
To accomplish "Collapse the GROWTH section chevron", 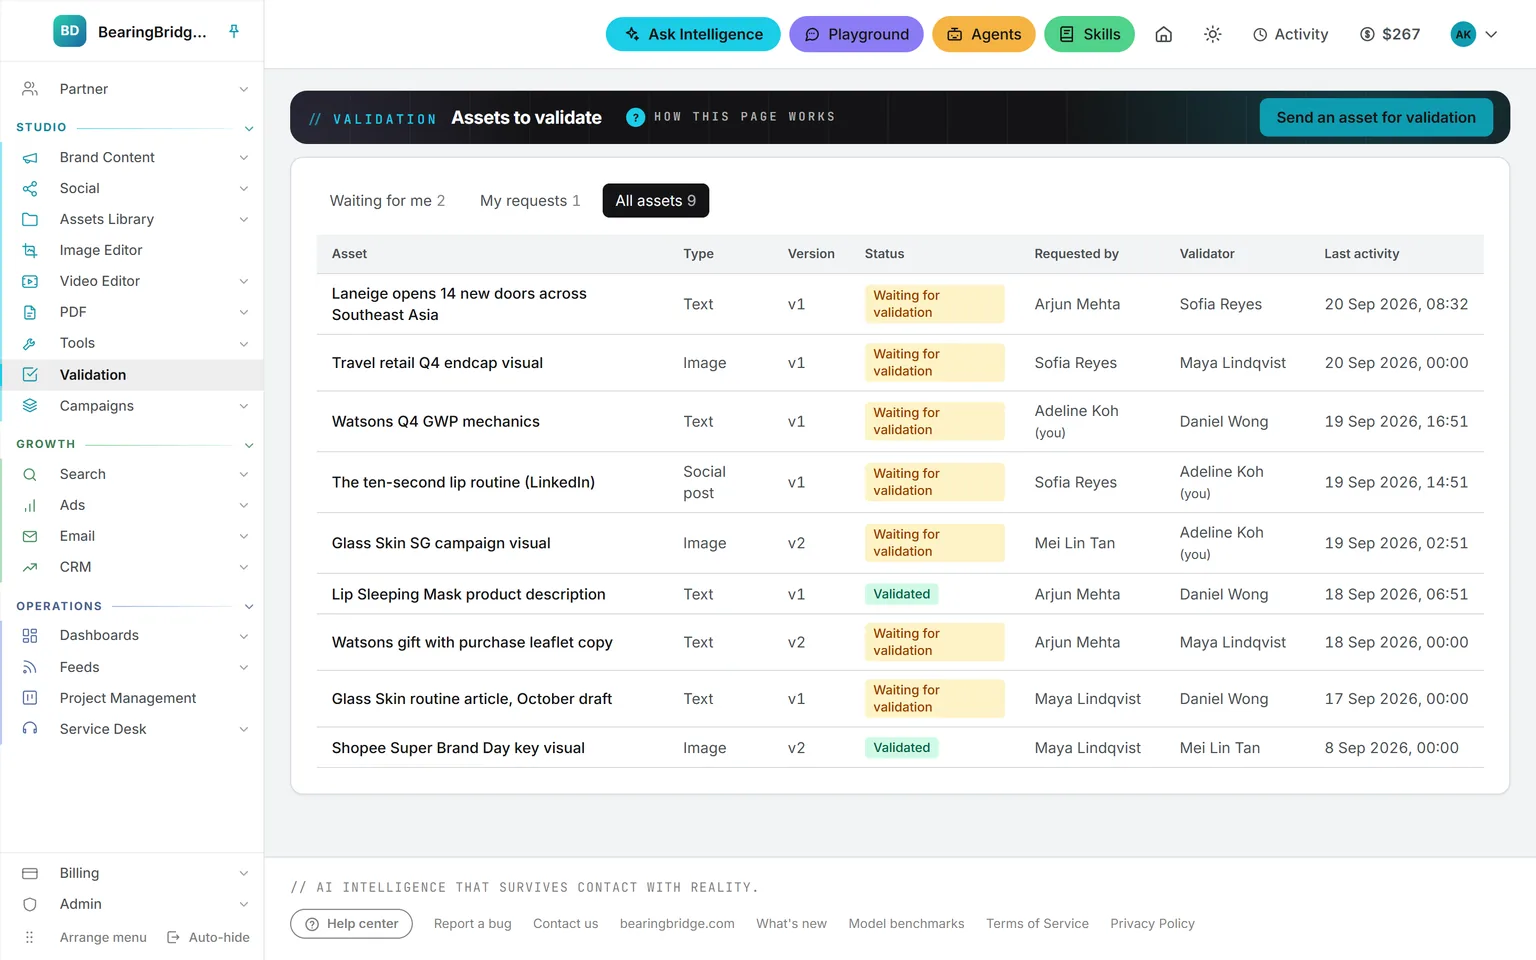I will click(249, 445).
